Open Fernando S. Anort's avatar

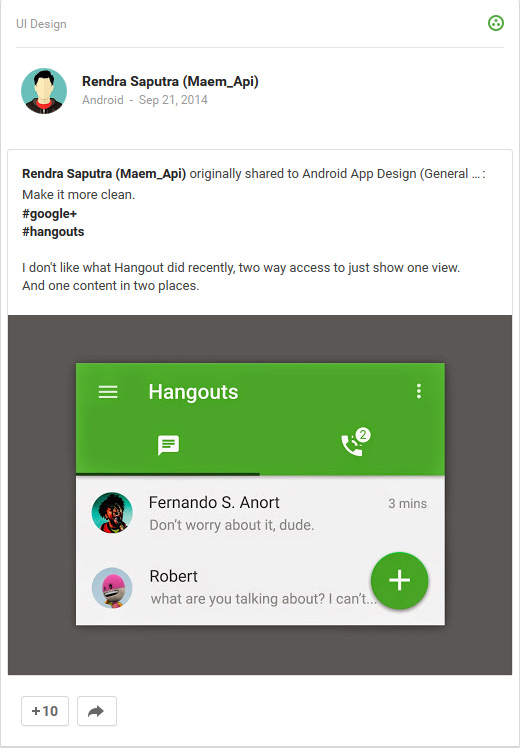112,513
